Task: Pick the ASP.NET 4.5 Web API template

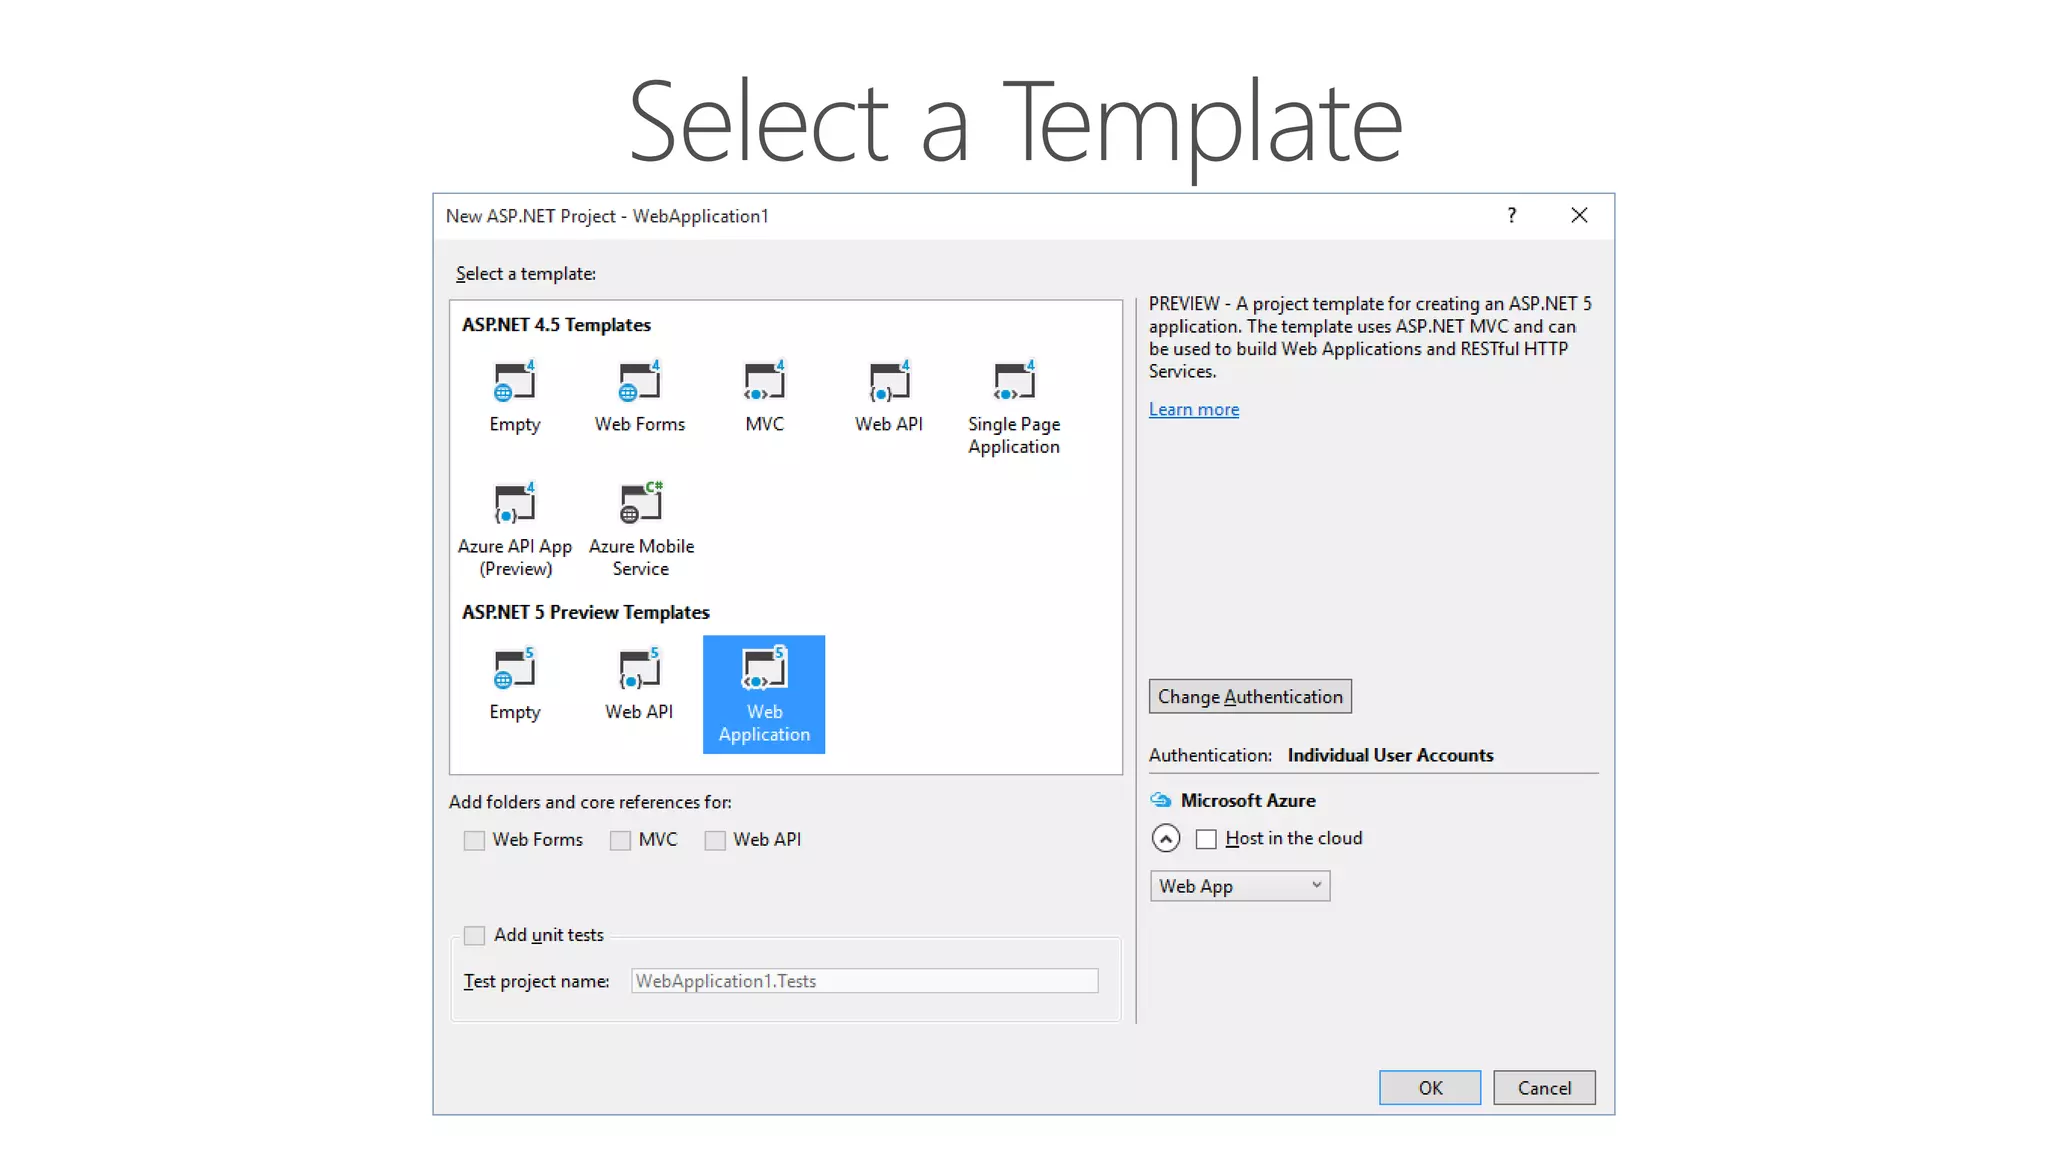Action: click(x=888, y=382)
